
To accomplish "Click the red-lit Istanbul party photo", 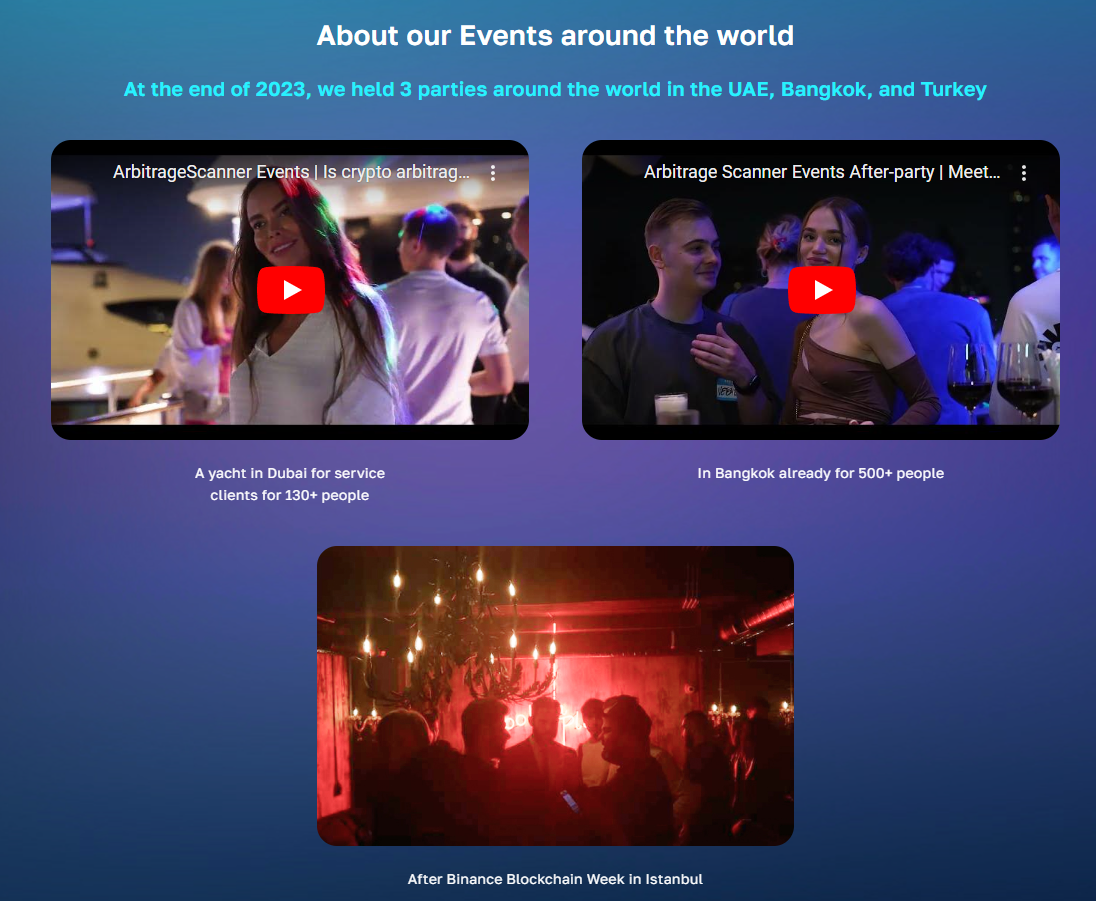I will click(555, 695).
